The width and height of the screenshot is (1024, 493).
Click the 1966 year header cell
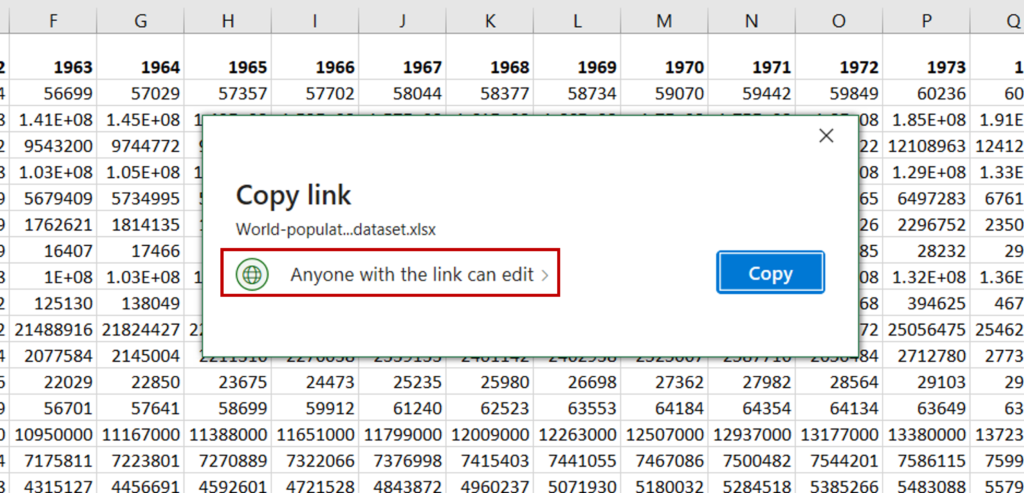pyautogui.click(x=315, y=57)
